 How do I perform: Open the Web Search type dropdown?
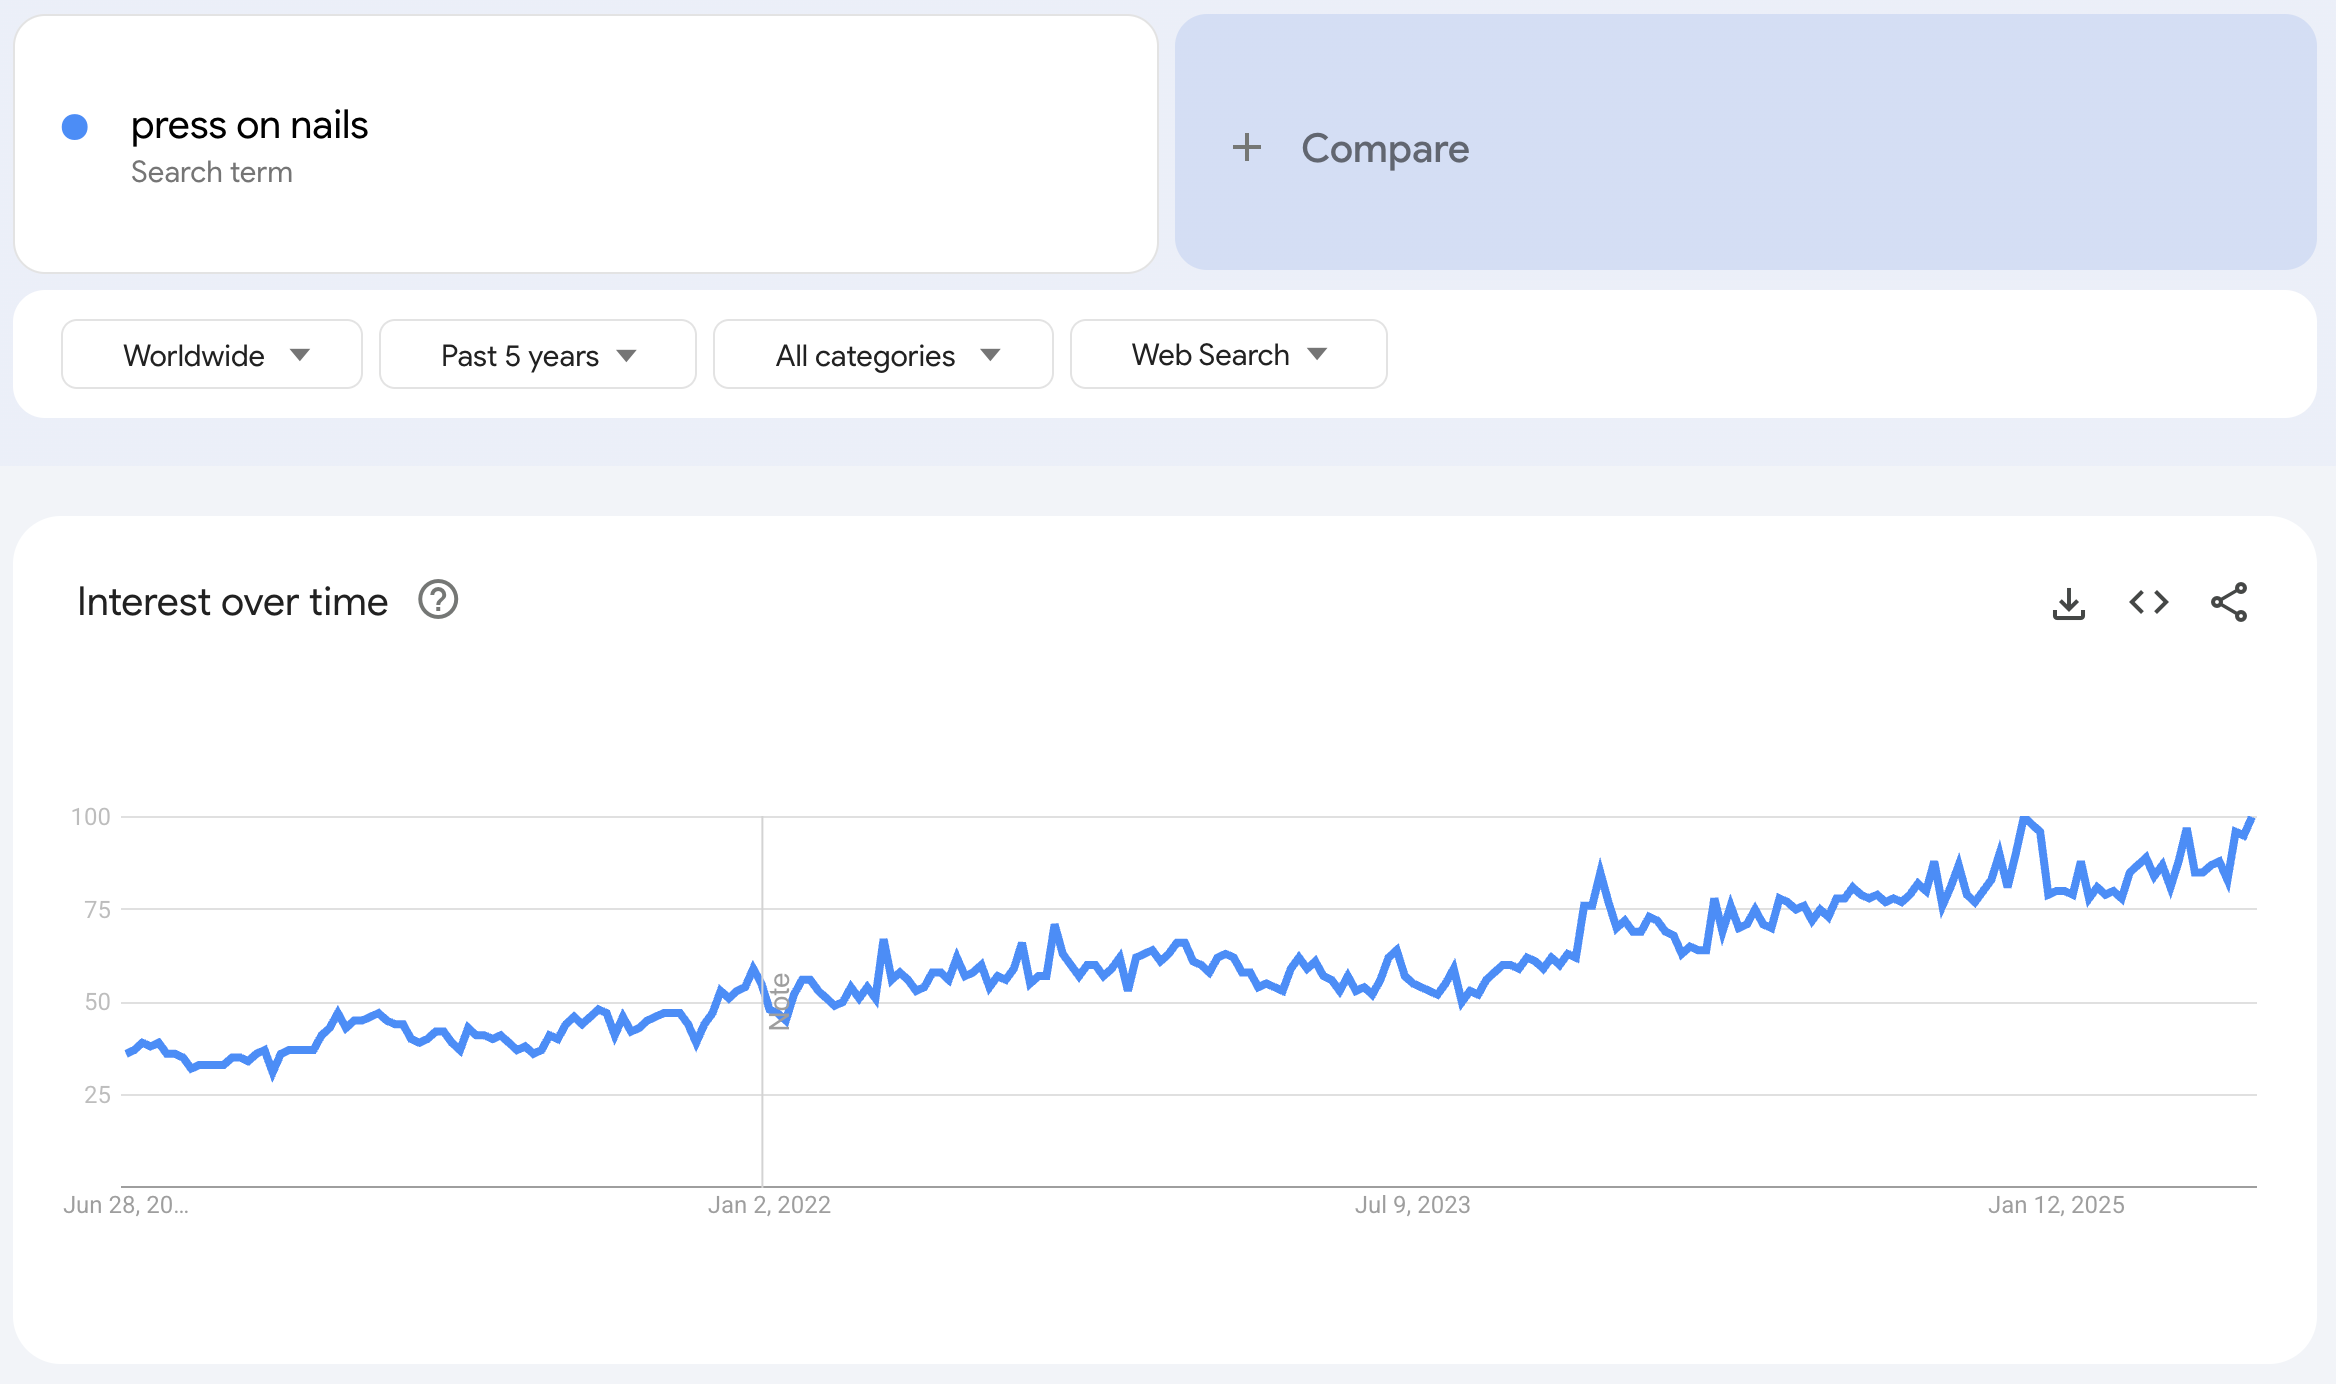point(1228,355)
